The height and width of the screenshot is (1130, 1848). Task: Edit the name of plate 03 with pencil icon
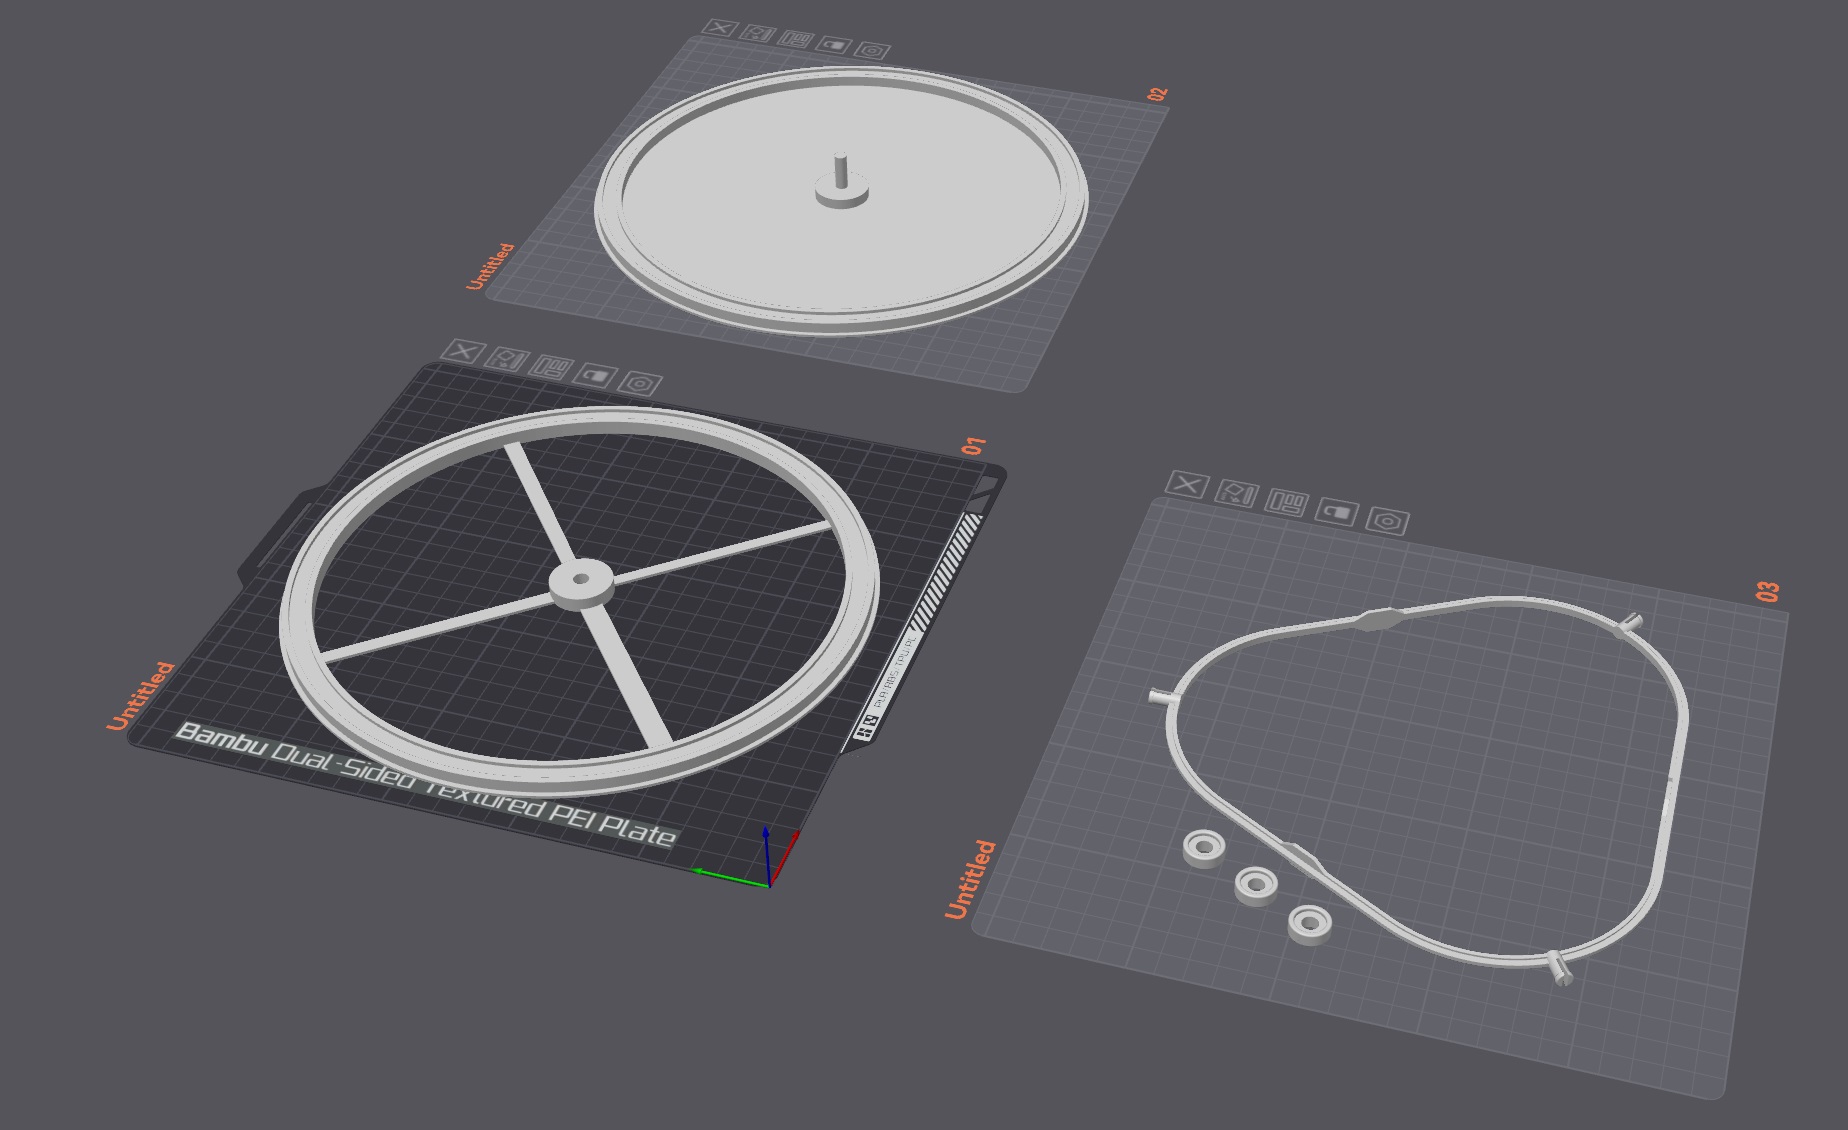click(x=1237, y=492)
